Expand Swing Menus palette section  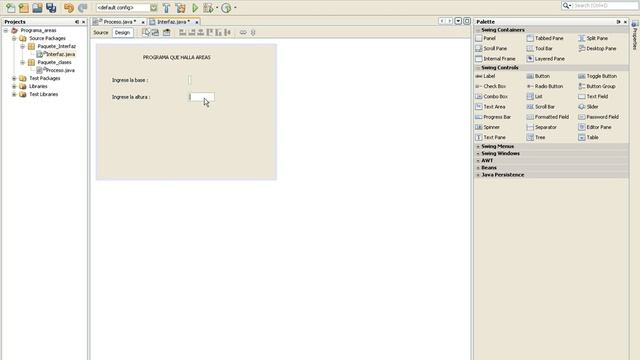[x=478, y=146]
